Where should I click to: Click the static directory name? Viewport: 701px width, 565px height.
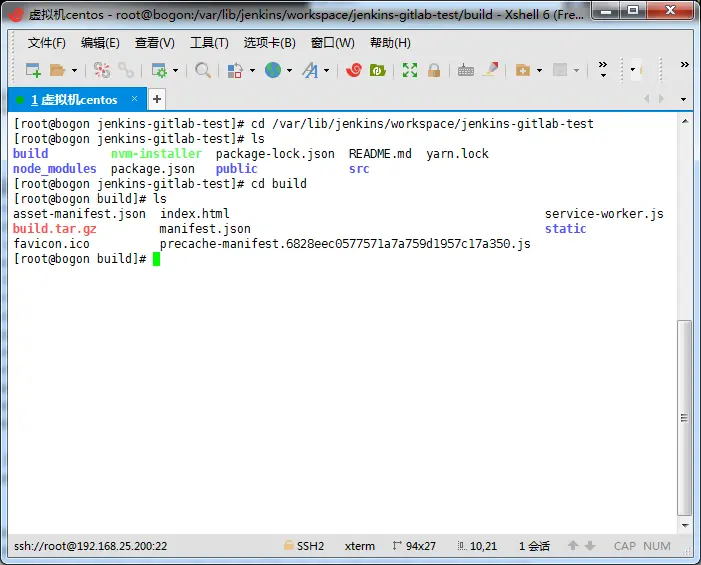point(565,229)
